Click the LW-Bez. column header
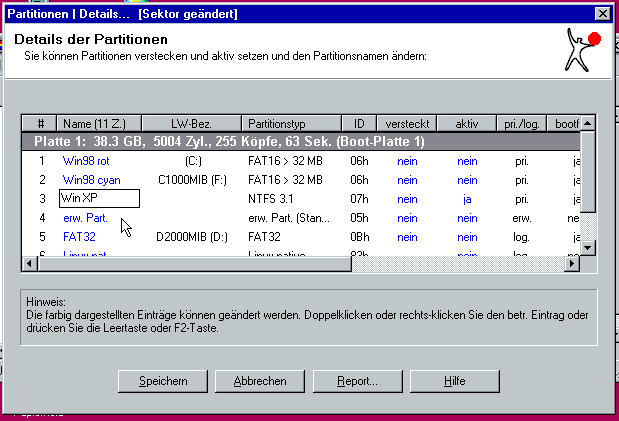Image resolution: width=619 pixels, height=421 pixels. click(x=193, y=123)
